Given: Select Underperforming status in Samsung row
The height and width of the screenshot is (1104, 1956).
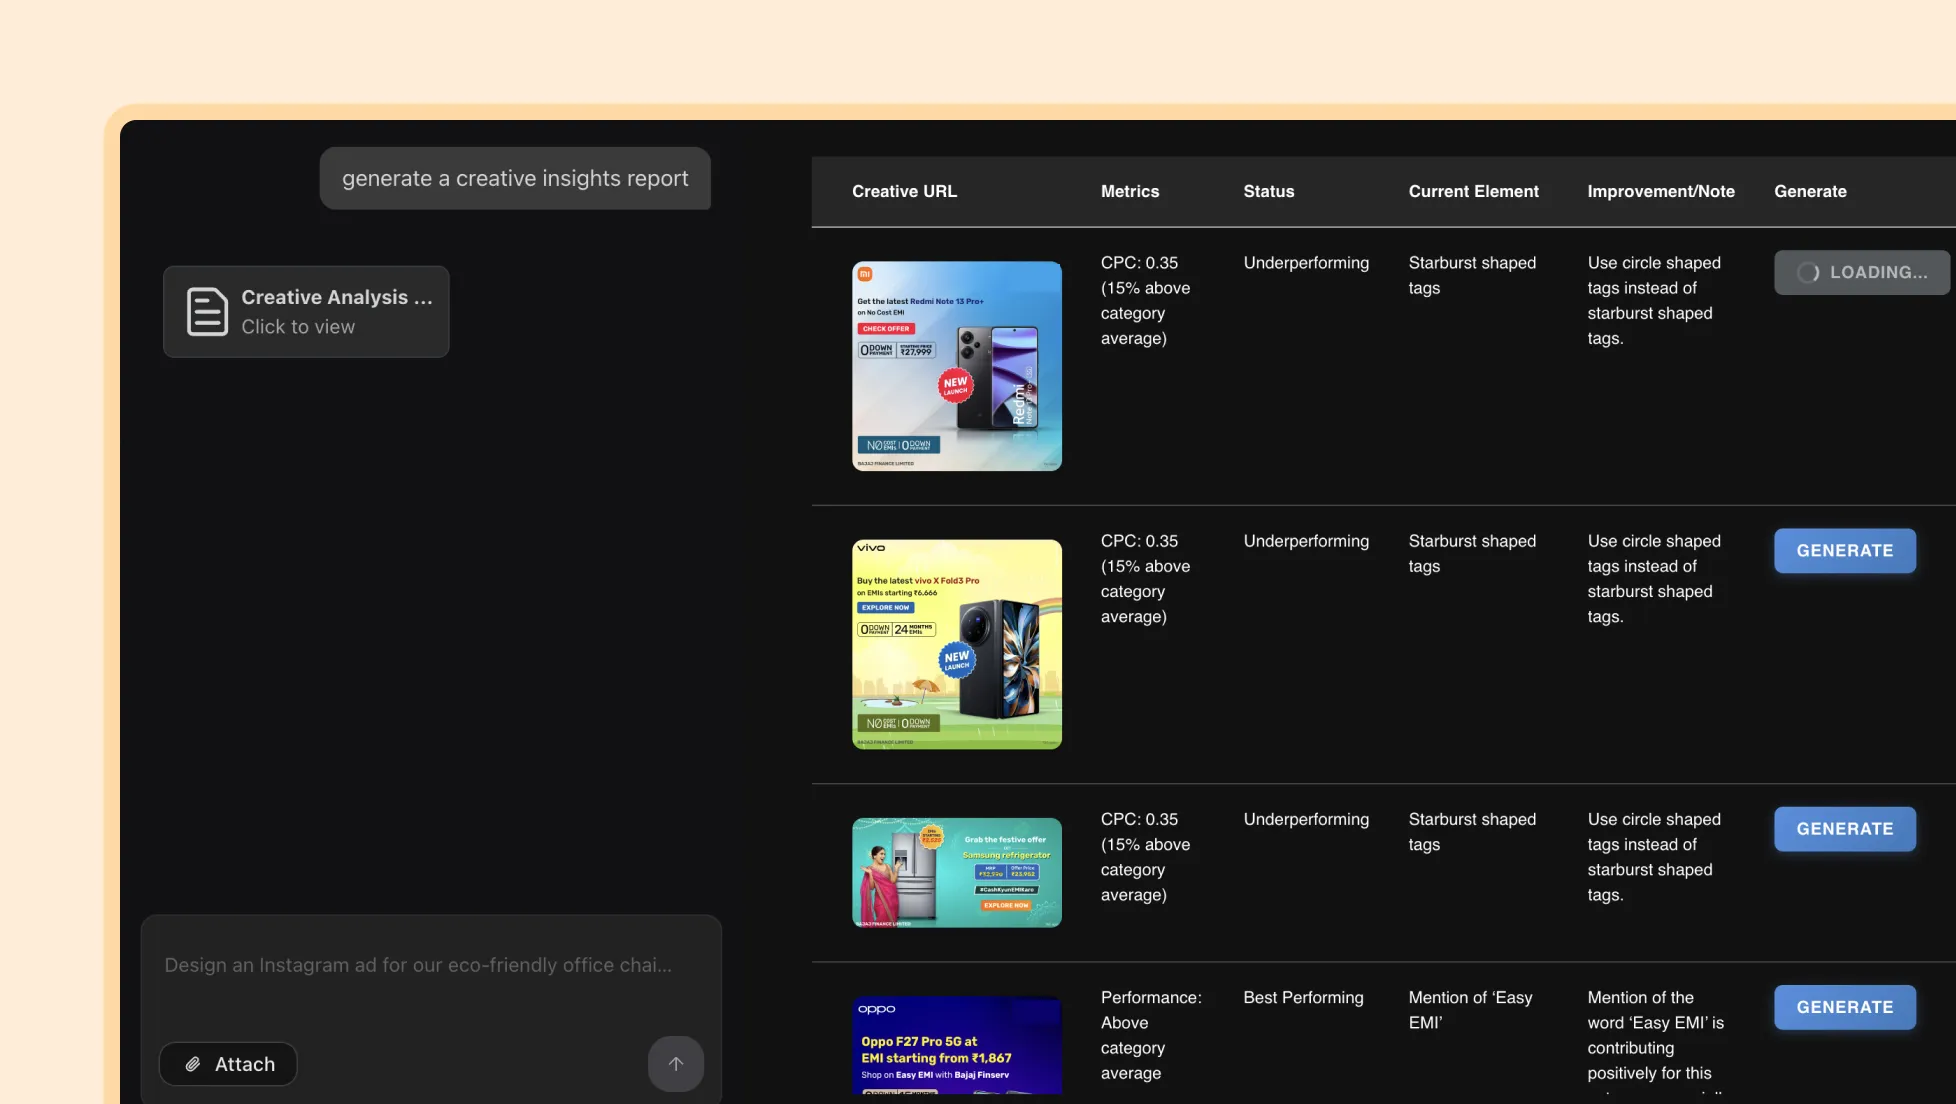Looking at the screenshot, I should (x=1306, y=819).
